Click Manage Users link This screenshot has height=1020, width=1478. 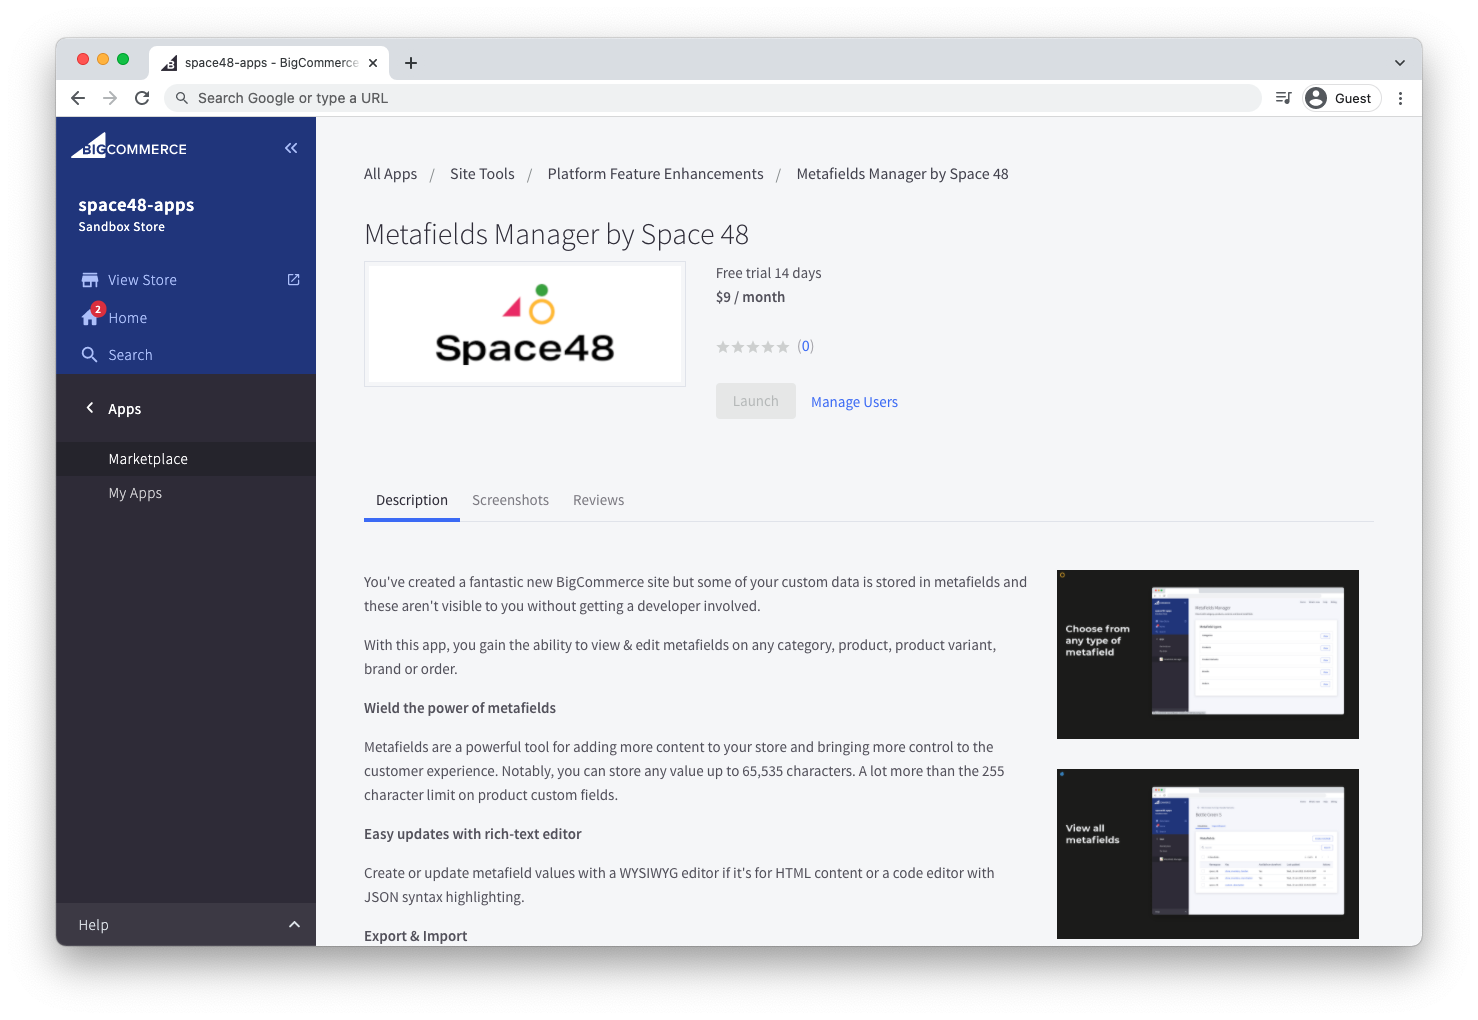click(x=854, y=402)
